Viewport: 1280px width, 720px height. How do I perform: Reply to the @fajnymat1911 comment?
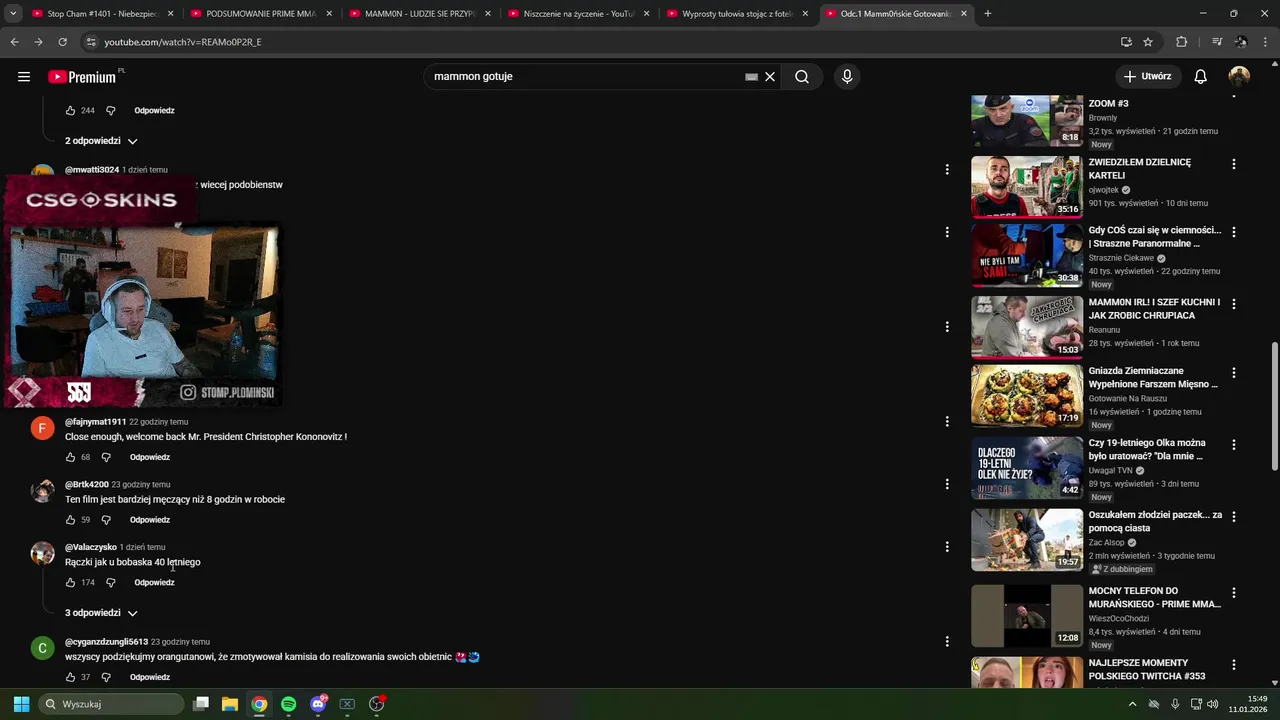[x=150, y=457]
